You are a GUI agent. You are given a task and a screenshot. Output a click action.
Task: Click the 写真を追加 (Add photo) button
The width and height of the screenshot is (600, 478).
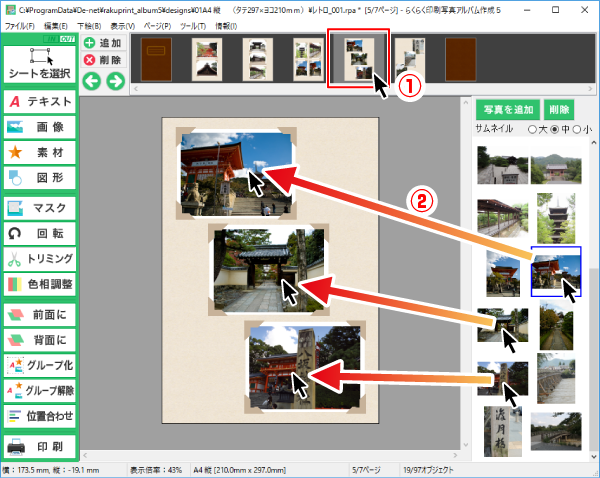(507, 109)
